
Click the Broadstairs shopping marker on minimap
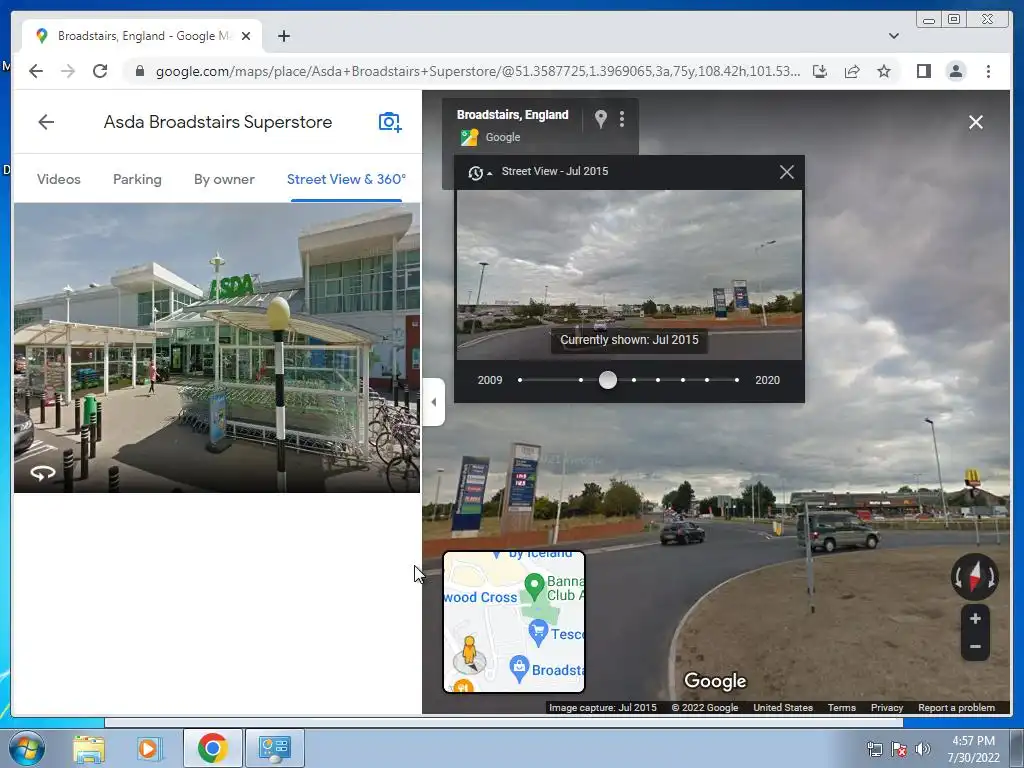(x=519, y=669)
